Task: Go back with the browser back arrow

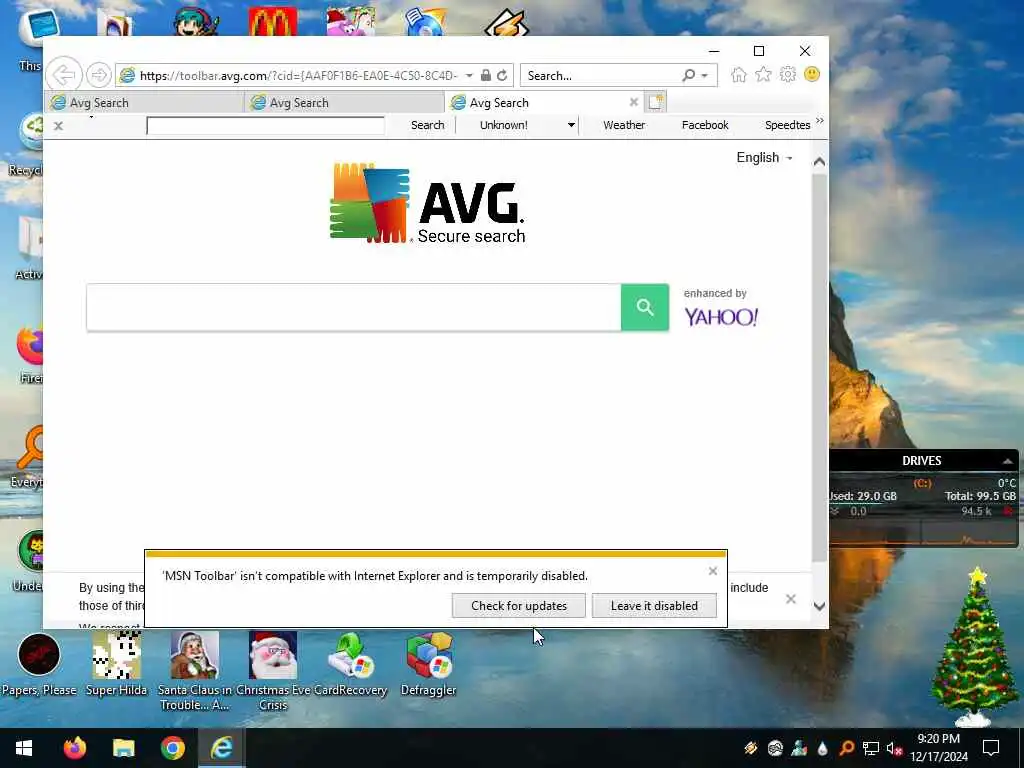Action: (x=64, y=75)
